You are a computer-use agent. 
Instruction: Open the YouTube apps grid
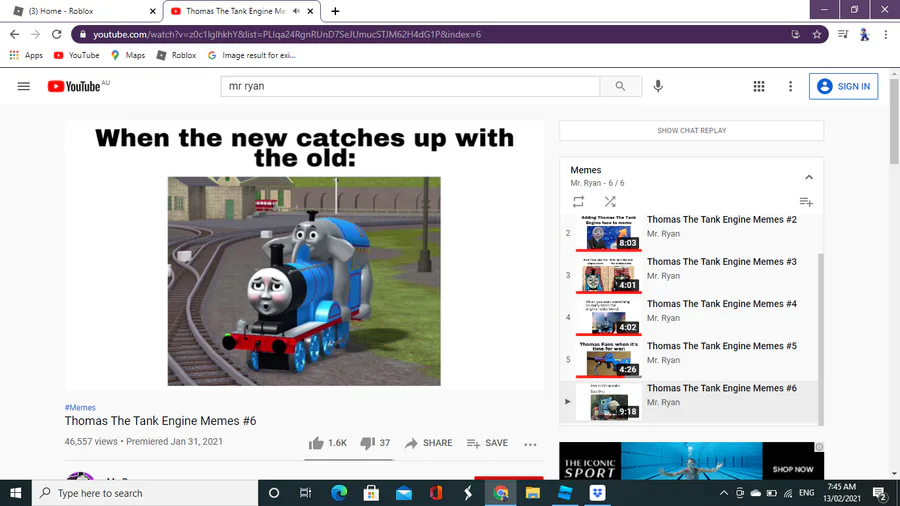(x=759, y=86)
